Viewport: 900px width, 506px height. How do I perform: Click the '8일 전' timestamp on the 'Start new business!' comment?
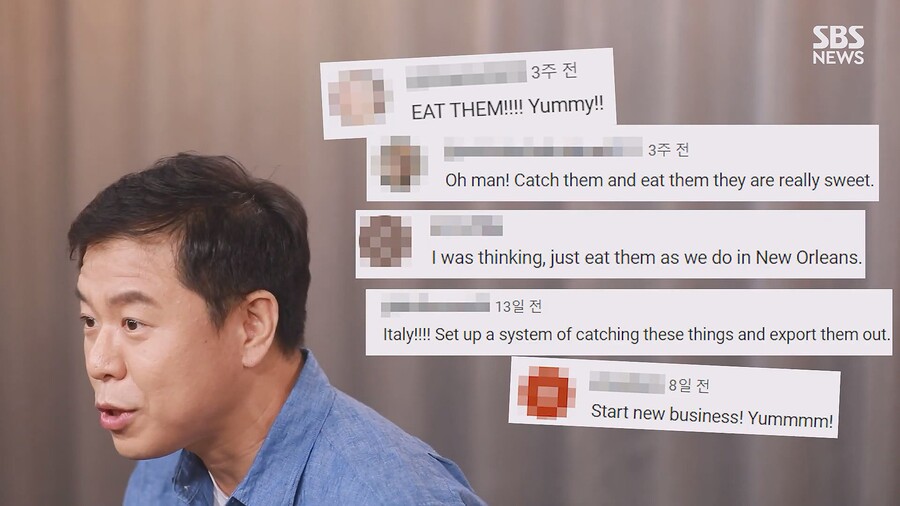click(x=689, y=385)
